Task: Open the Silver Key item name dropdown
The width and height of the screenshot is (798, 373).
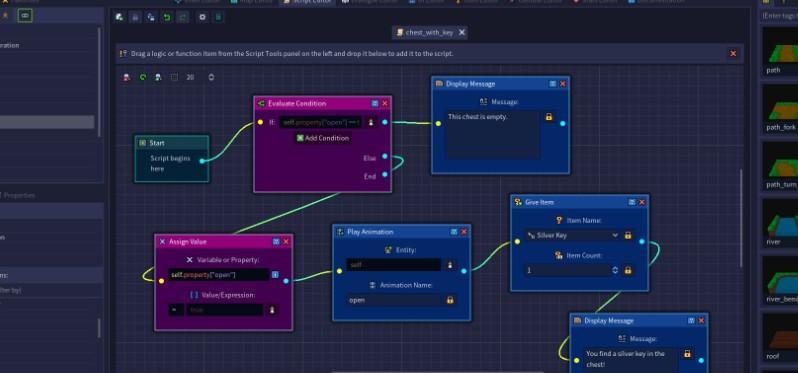Action: click(573, 235)
